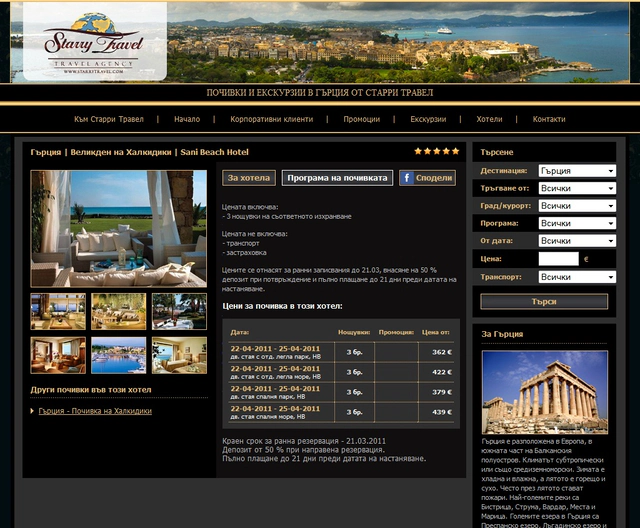Switch to the За хотела tab

coord(249,178)
